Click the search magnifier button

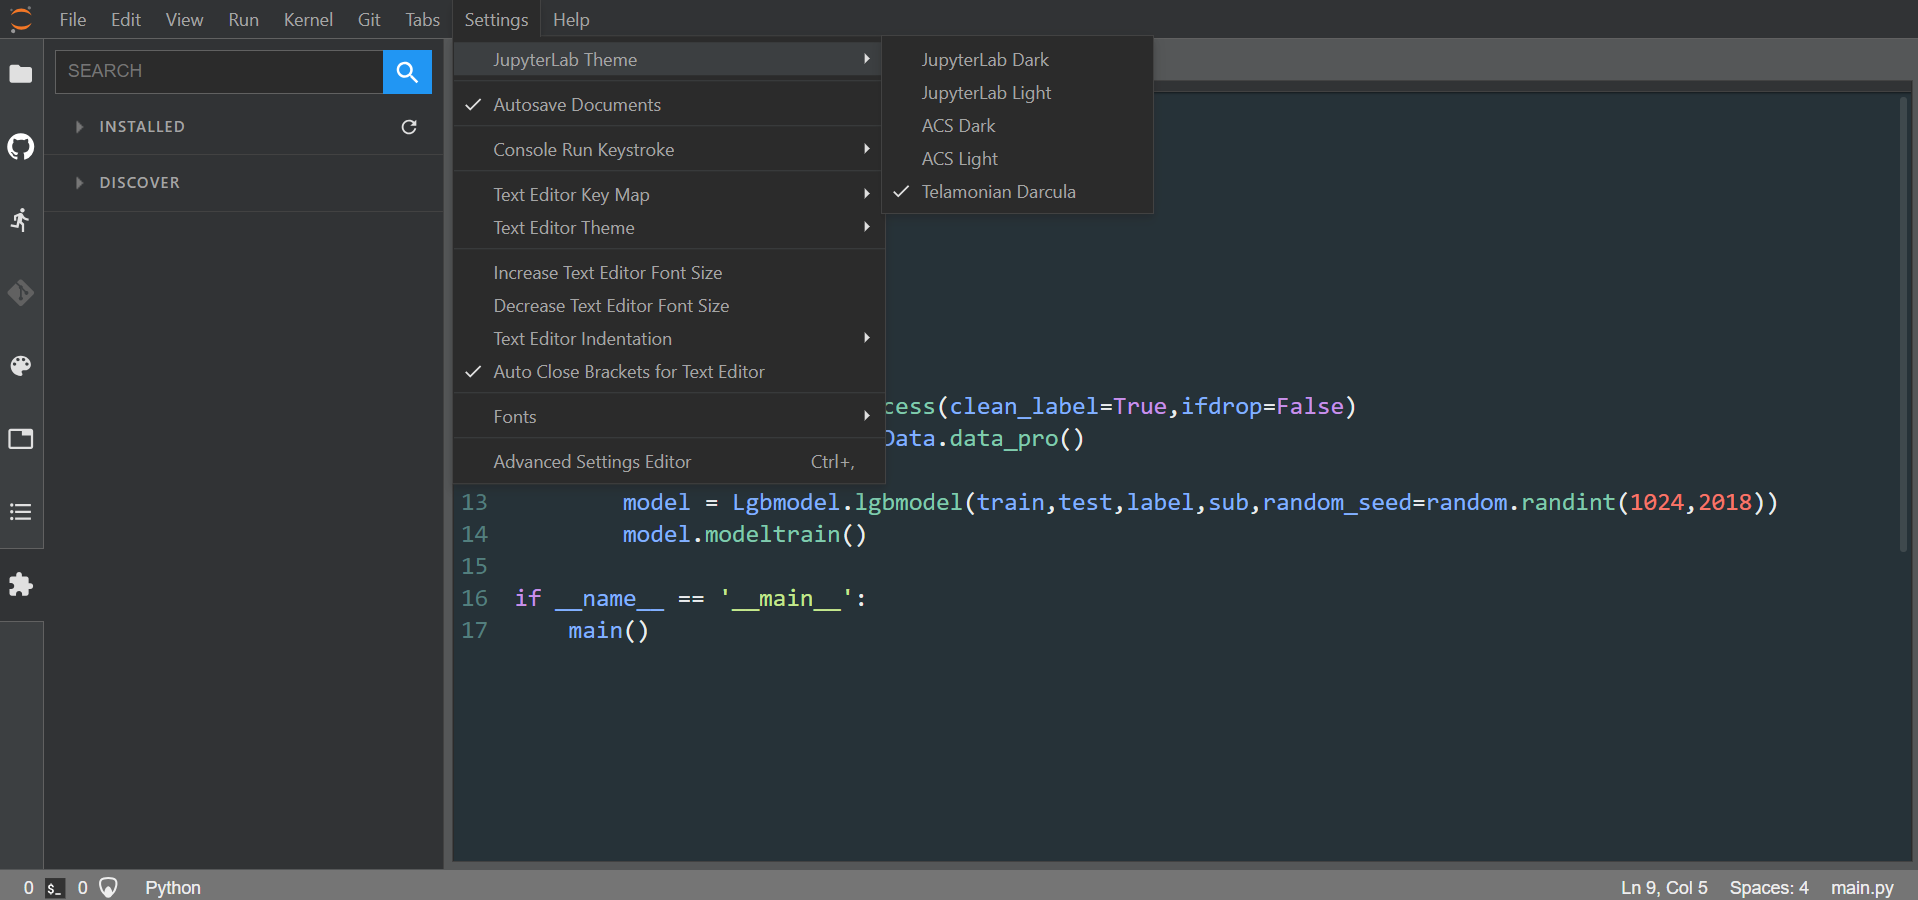(407, 72)
